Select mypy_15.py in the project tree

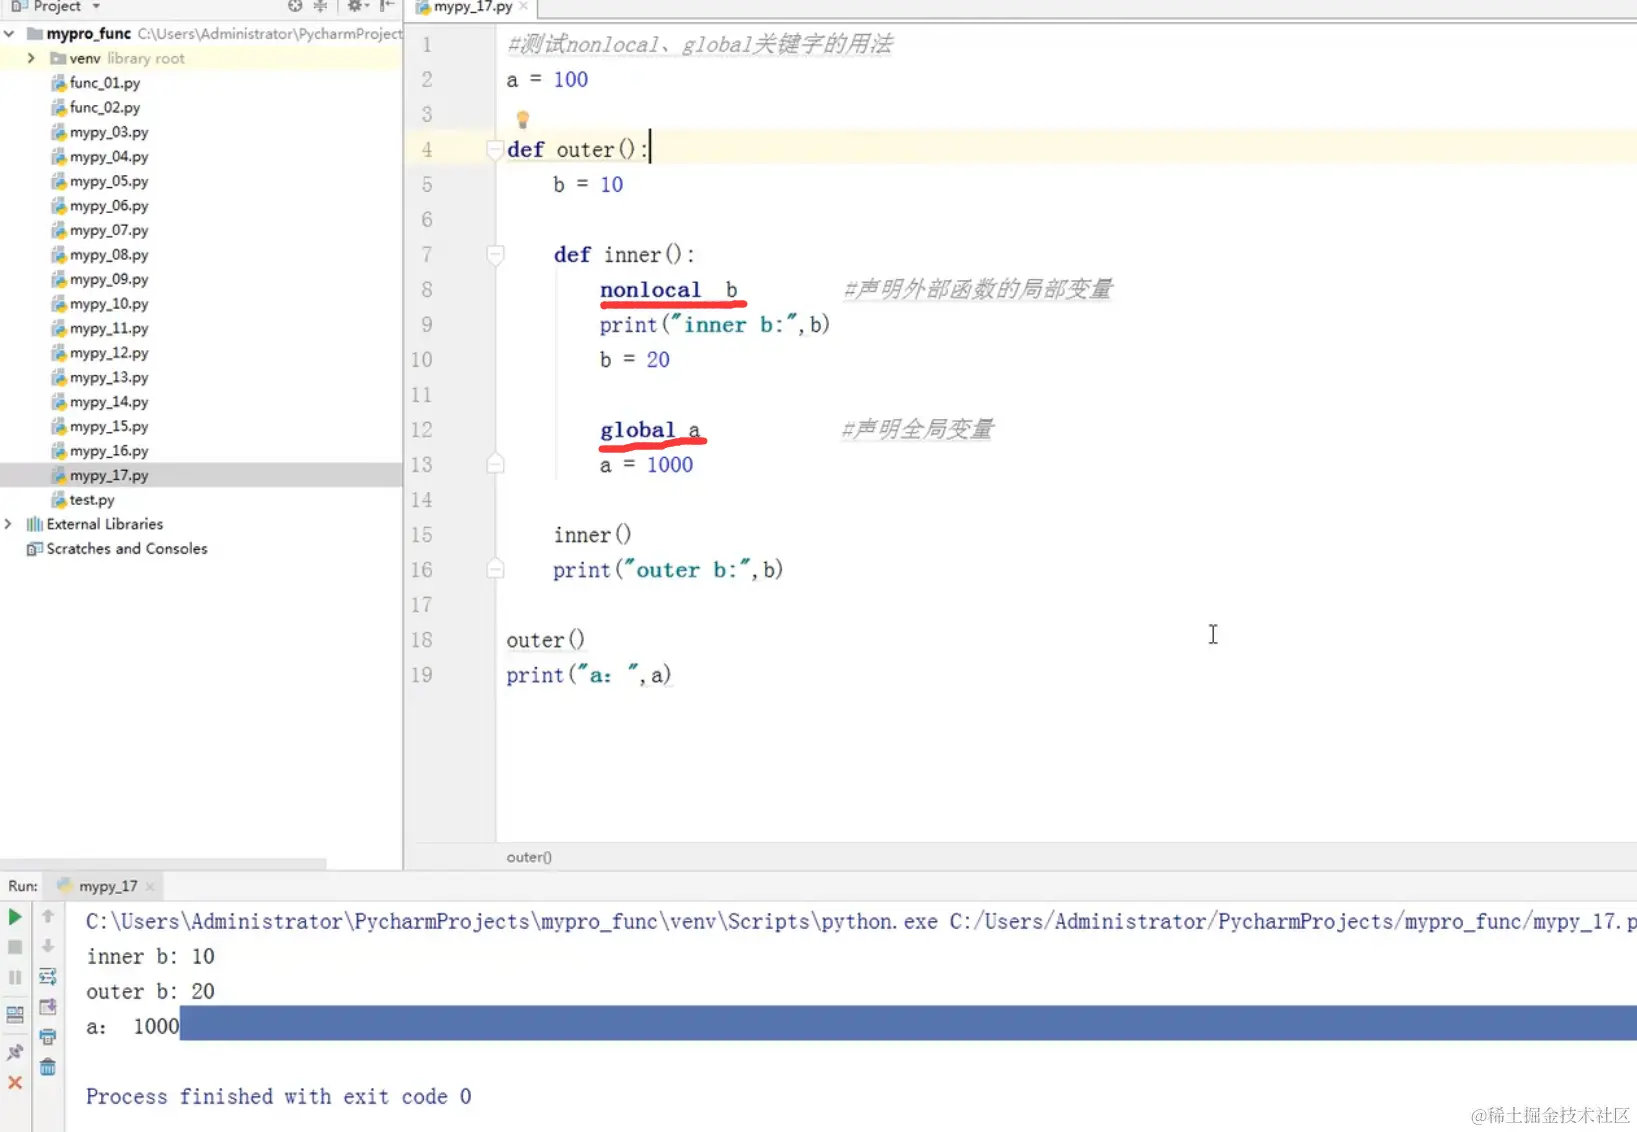tap(109, 426)
